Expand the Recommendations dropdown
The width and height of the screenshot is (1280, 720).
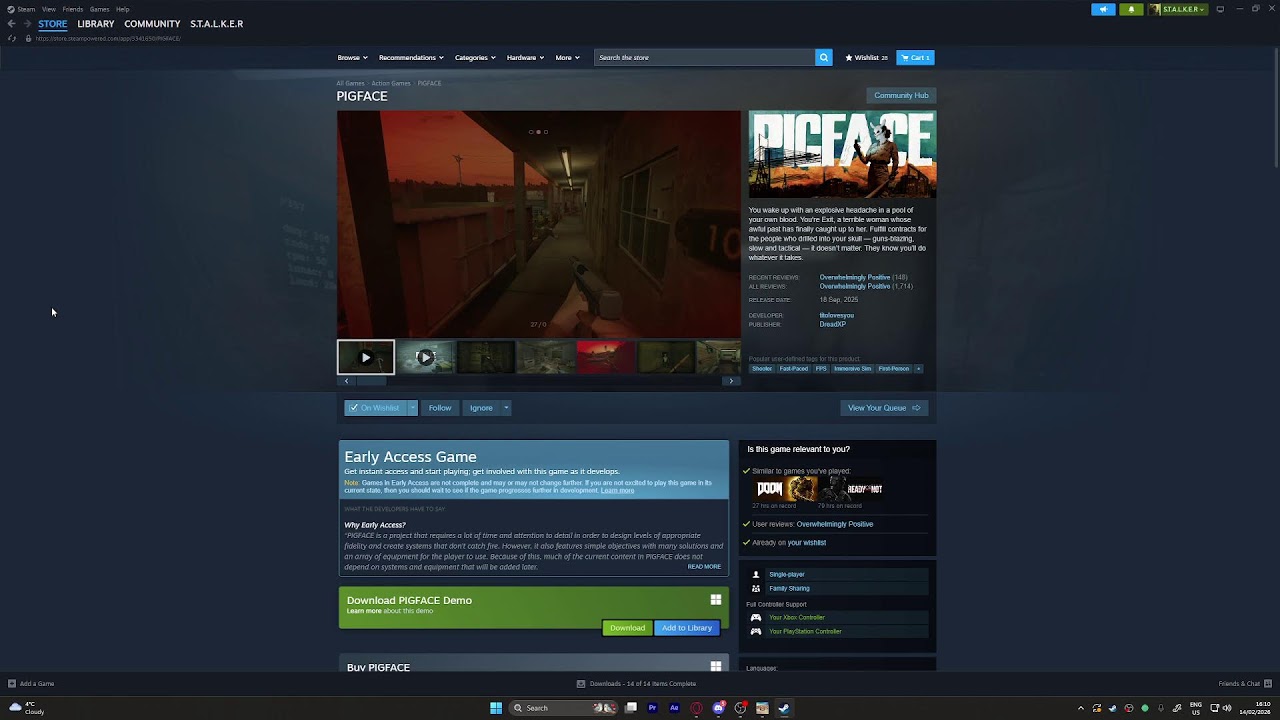[x=411, y=58]
